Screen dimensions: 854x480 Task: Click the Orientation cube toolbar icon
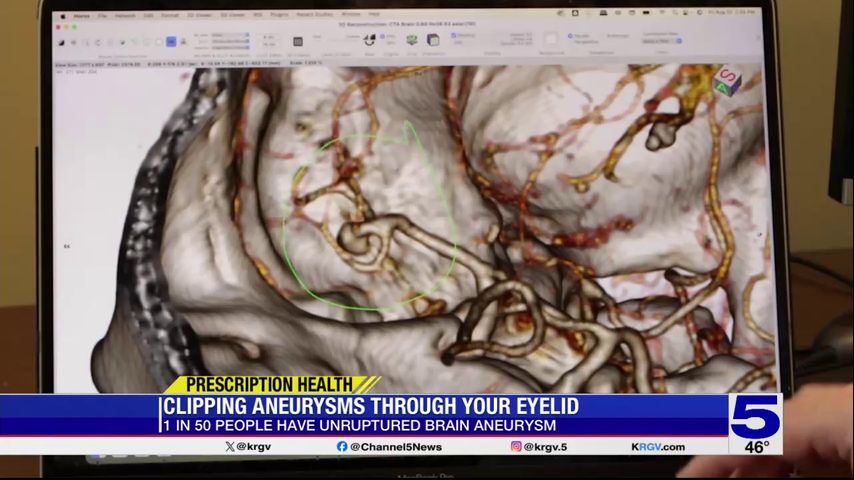click(x=433, y=40)
